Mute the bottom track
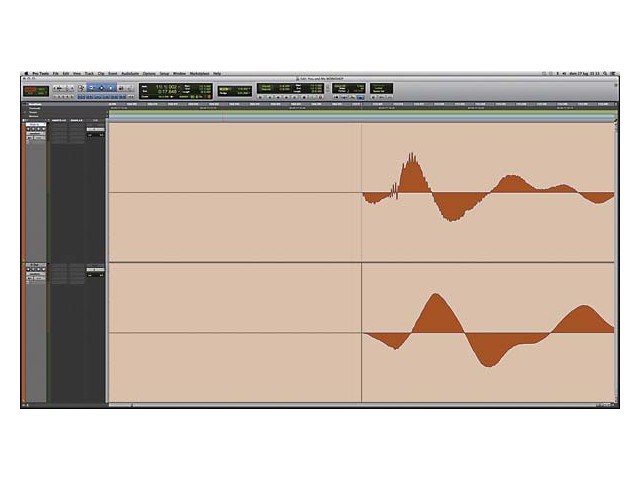This screenshot has height=480, width=640. point(44,269)
